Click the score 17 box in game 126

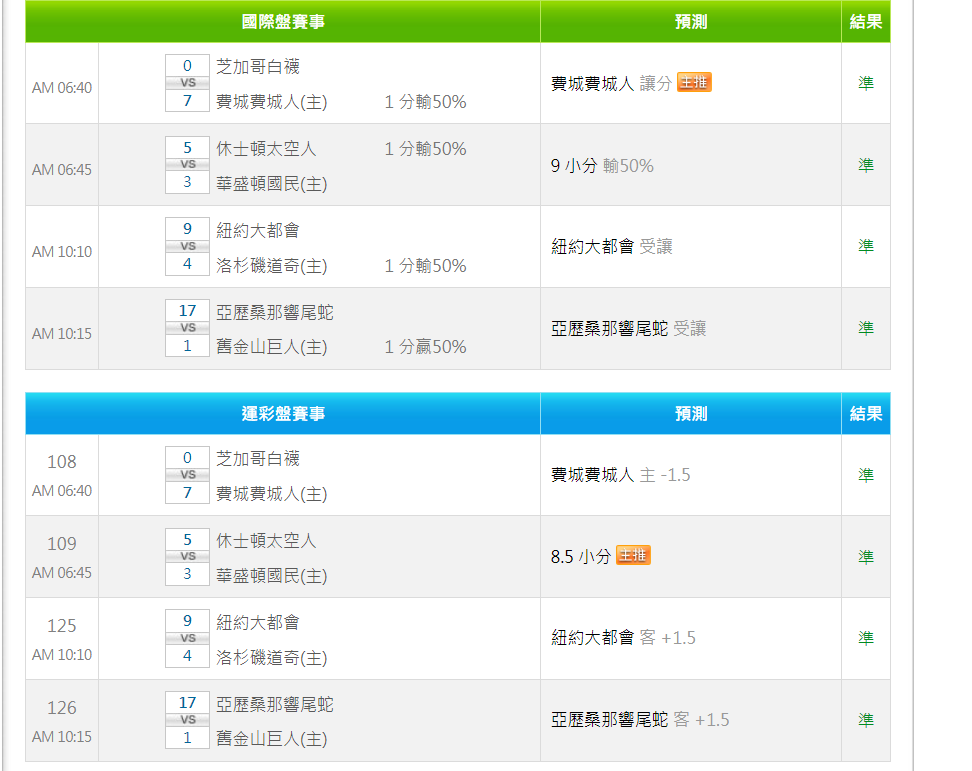click(187, 703)
